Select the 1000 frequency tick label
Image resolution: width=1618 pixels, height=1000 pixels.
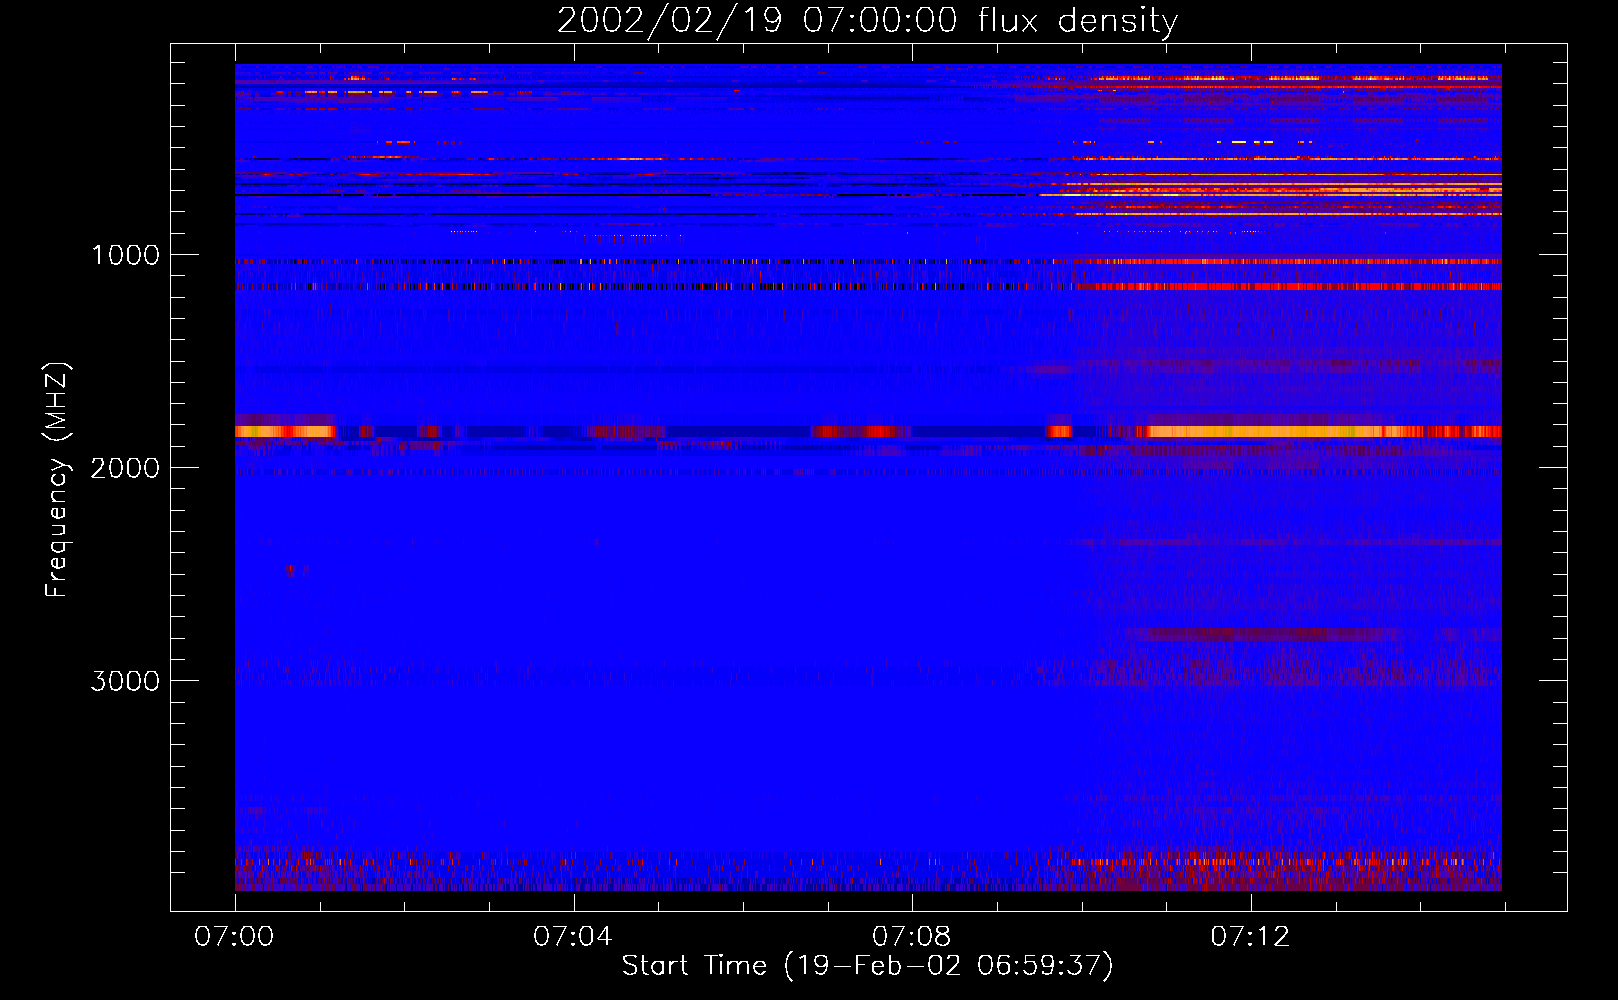click(125, 255)
